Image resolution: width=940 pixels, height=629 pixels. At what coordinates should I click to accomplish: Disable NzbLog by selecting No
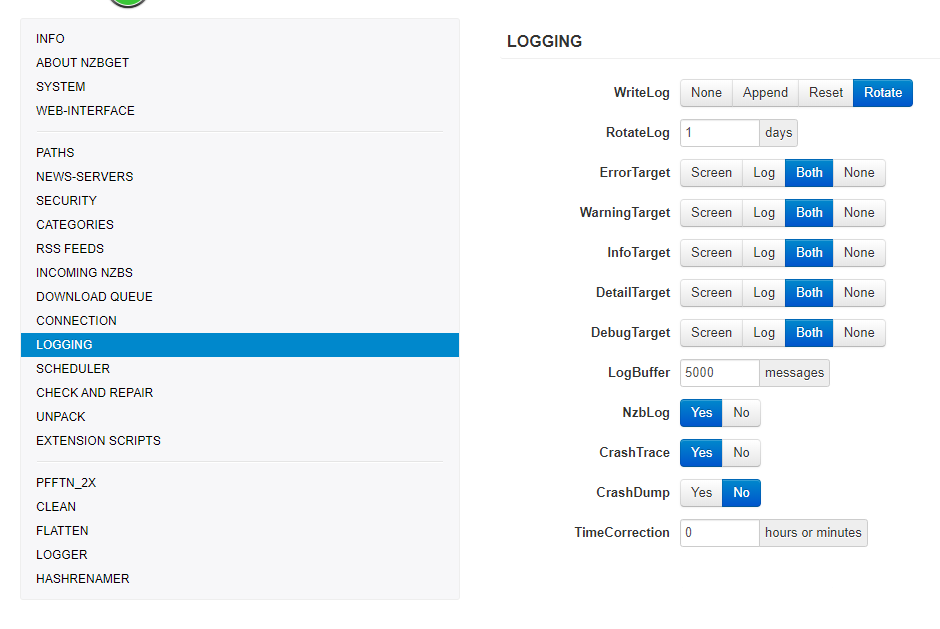[x=741, y=413]
